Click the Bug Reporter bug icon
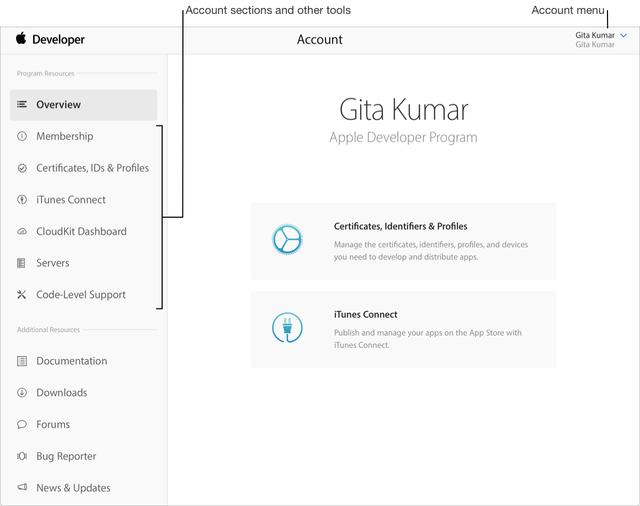 (x=22, y=456)
